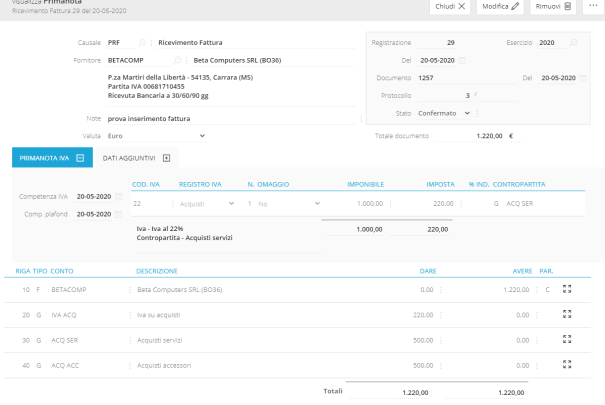Click the search icon next to Esercizio 2020
This screenshot has width=605, height=405.
pyautogui.click(x=574, y=42)
